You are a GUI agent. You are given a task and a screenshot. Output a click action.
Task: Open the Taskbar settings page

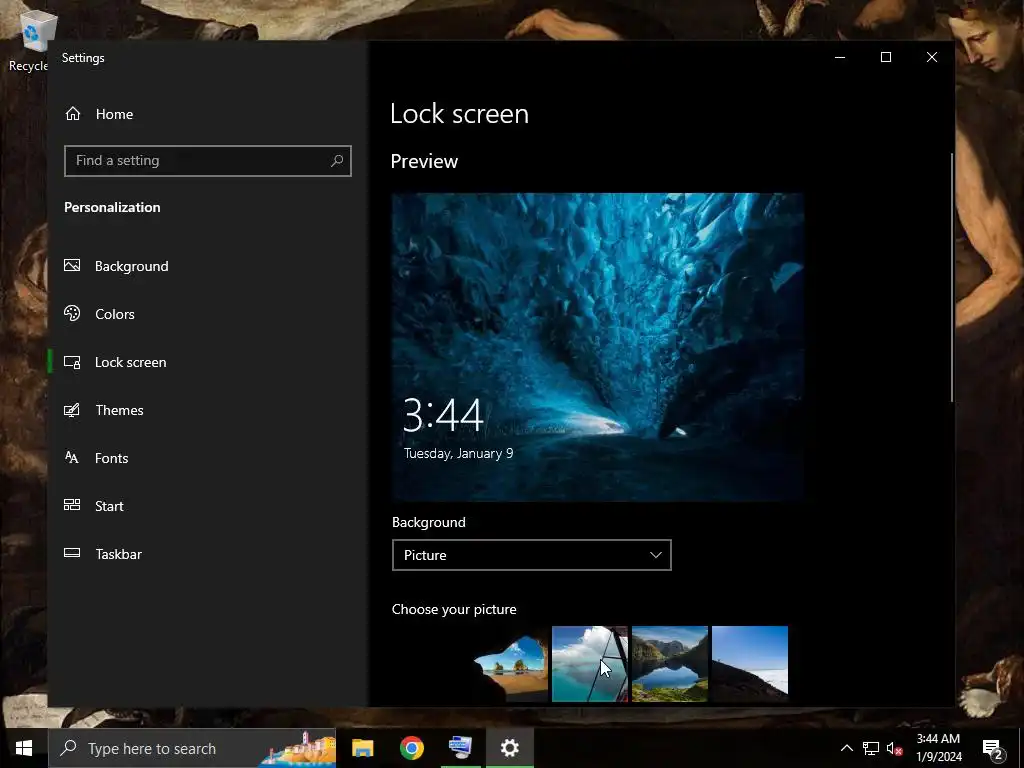(x=208, y=554)
